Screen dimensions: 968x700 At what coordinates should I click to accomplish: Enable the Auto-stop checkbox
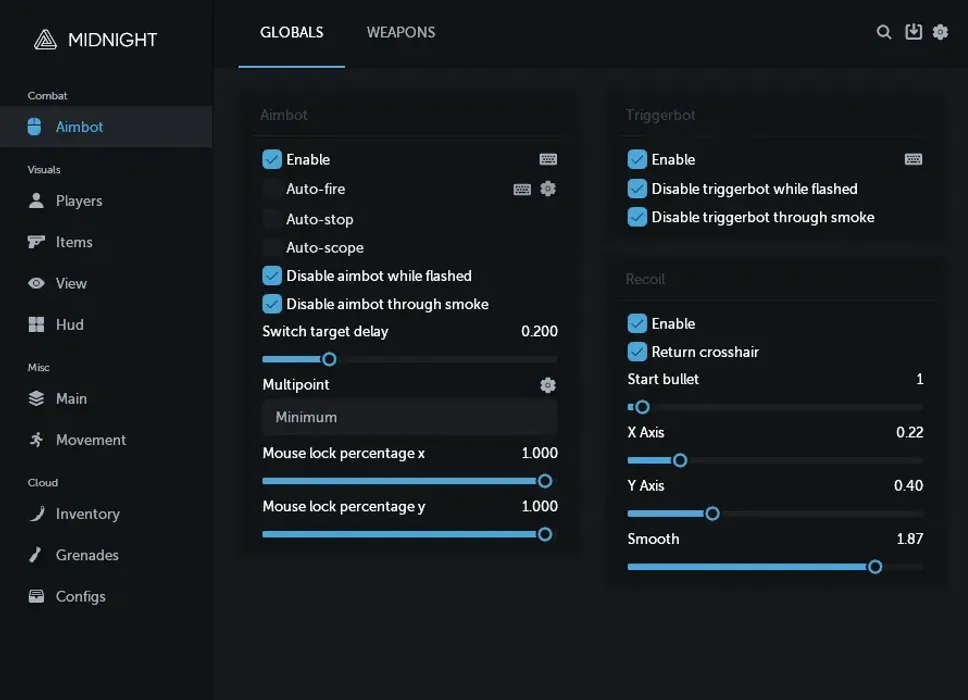(272, 219)
